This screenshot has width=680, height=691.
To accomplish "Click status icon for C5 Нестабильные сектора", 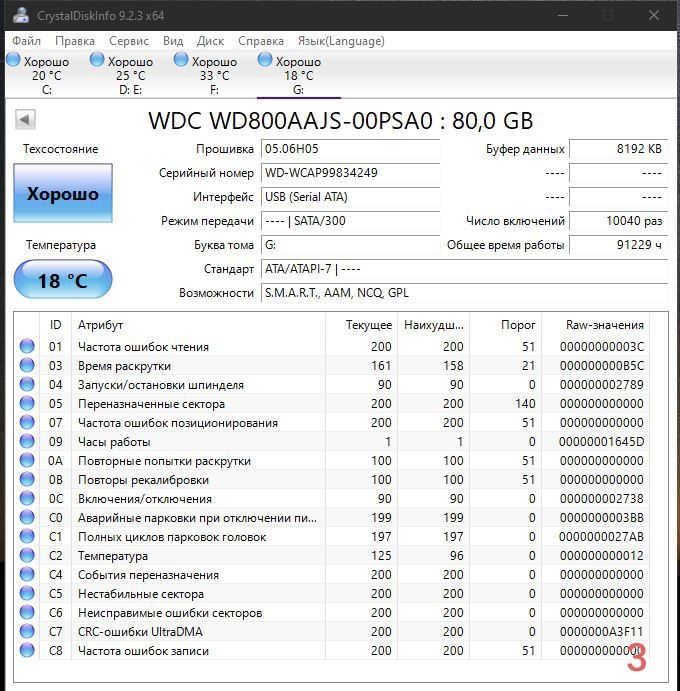I will click(x=27, y=593).
